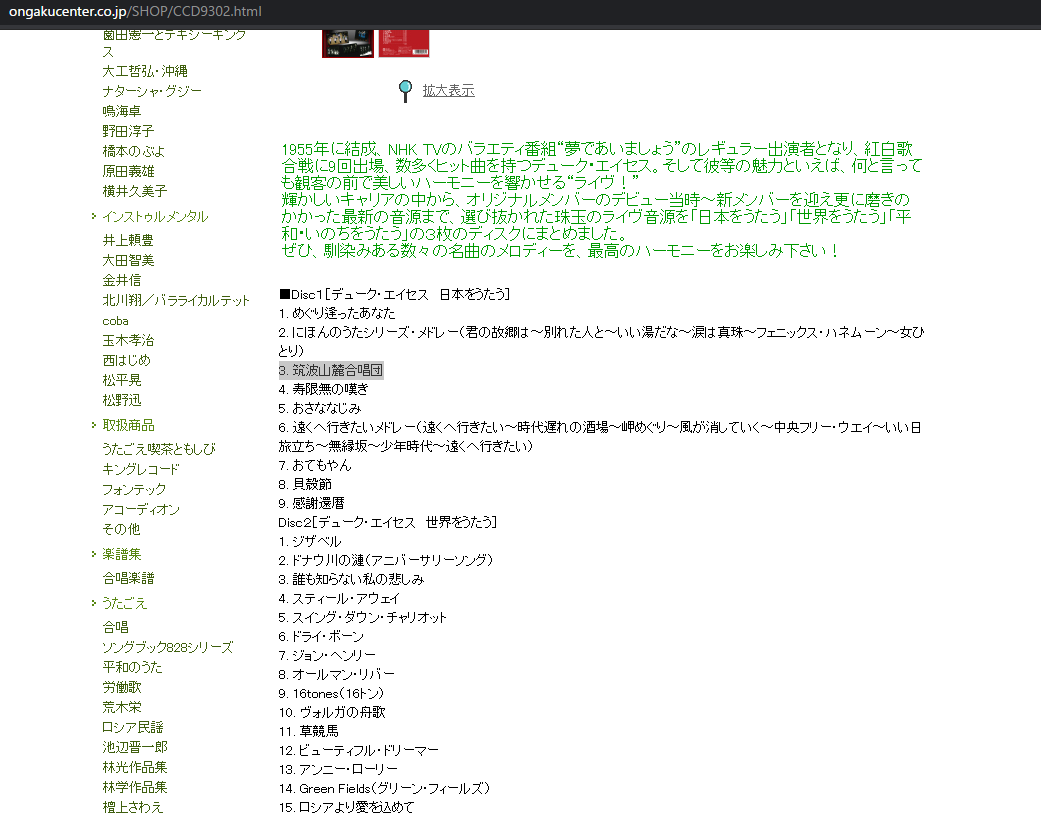Click track 4. スティール・アウェイ
This screenshot has height=816, width=1041.
tap(339, 598)
